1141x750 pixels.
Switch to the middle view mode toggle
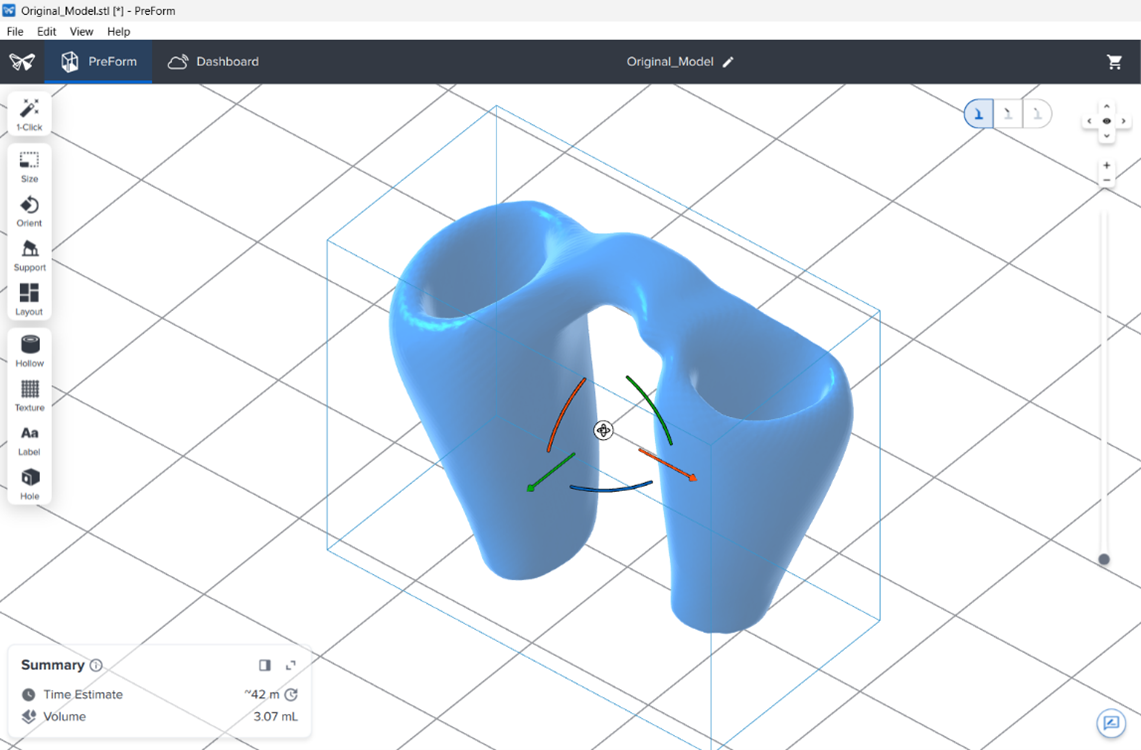(1008, 114)
